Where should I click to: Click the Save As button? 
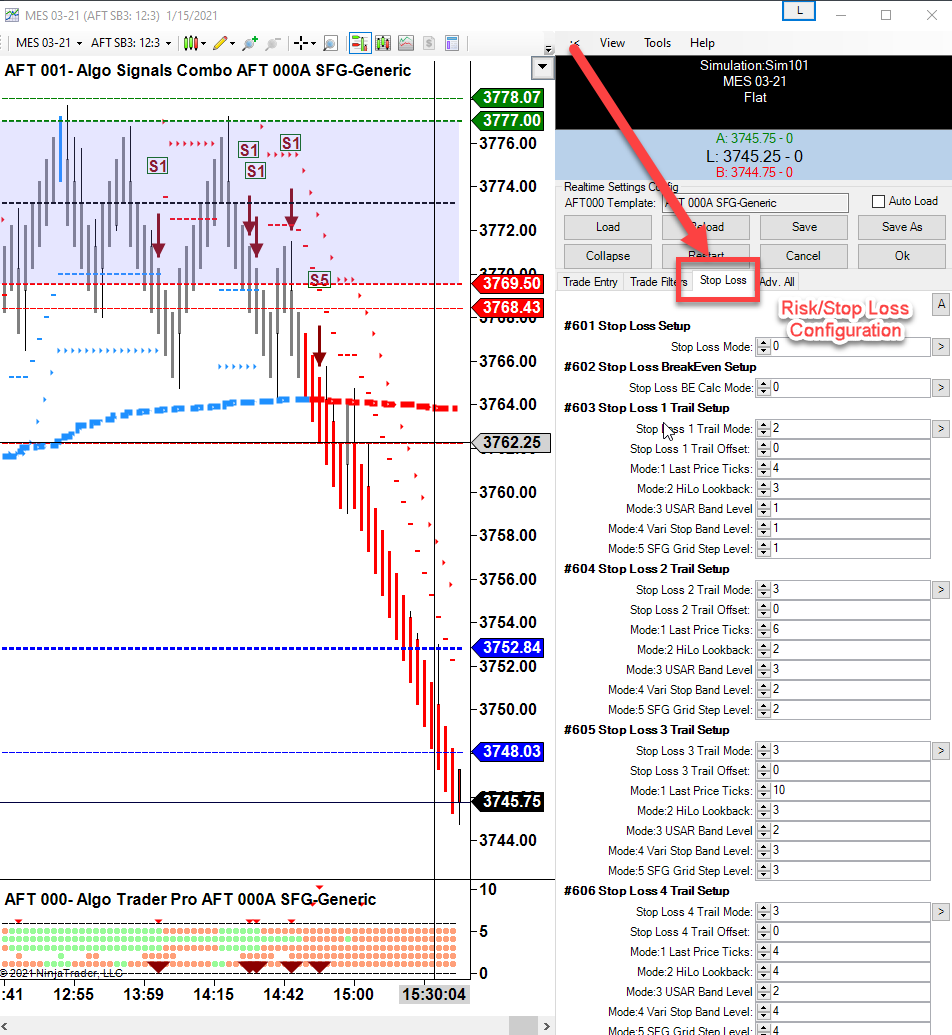coord(901,227)
